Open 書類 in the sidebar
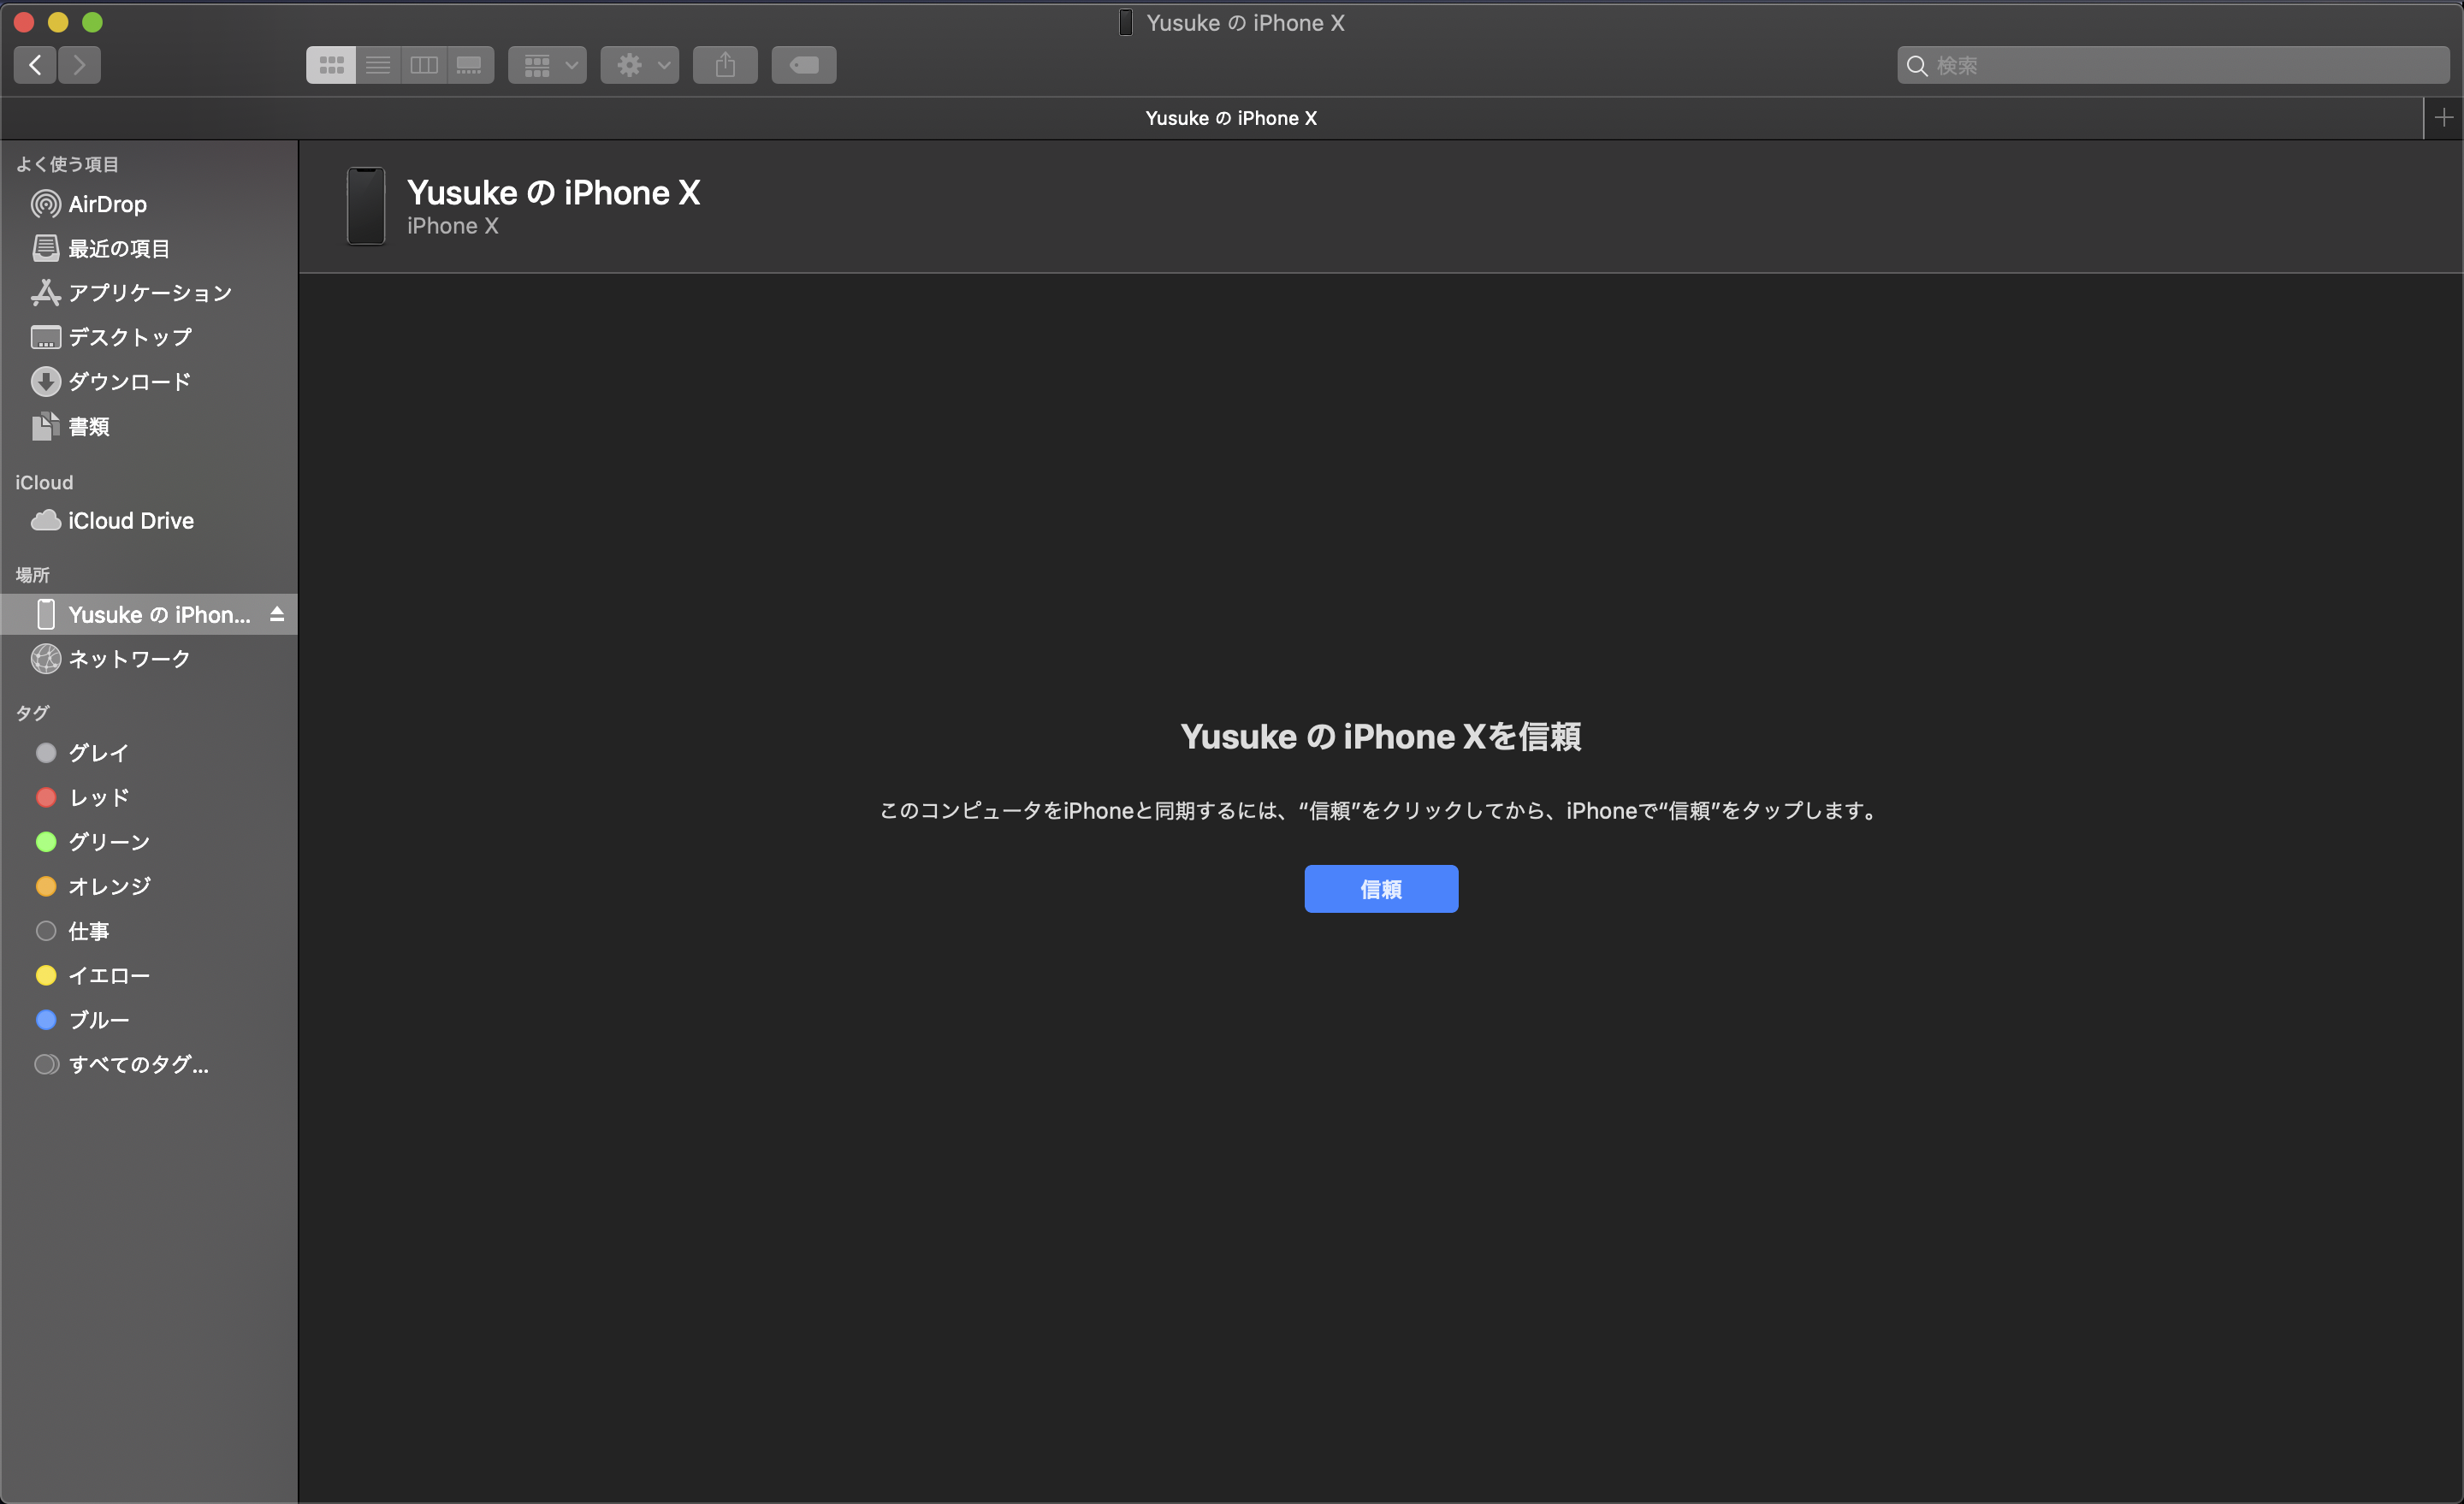 150,426
